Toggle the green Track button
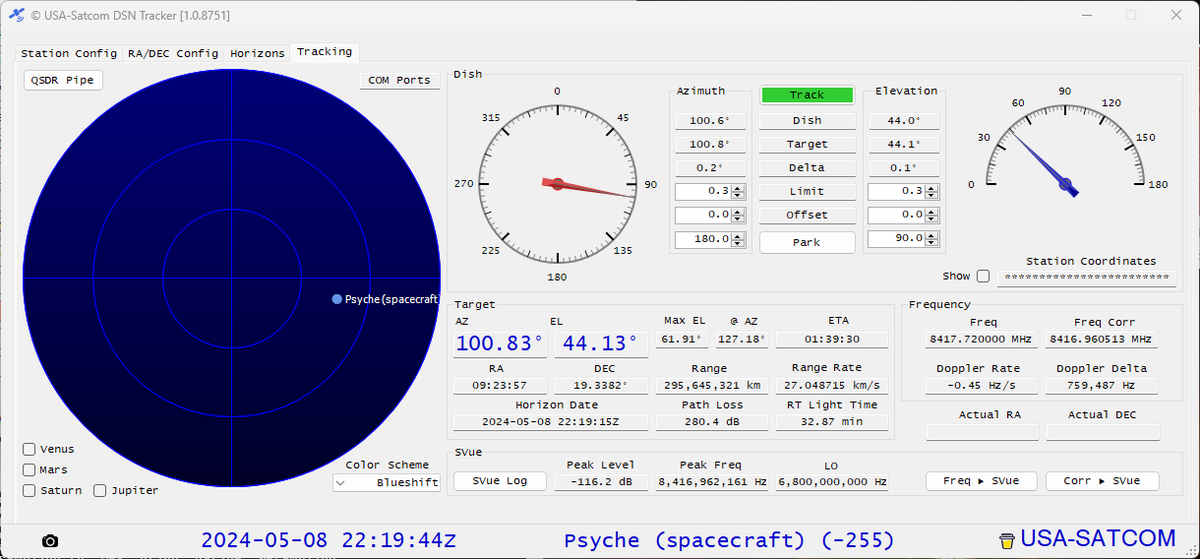The image size is (1200, 559). pos(807,95)
